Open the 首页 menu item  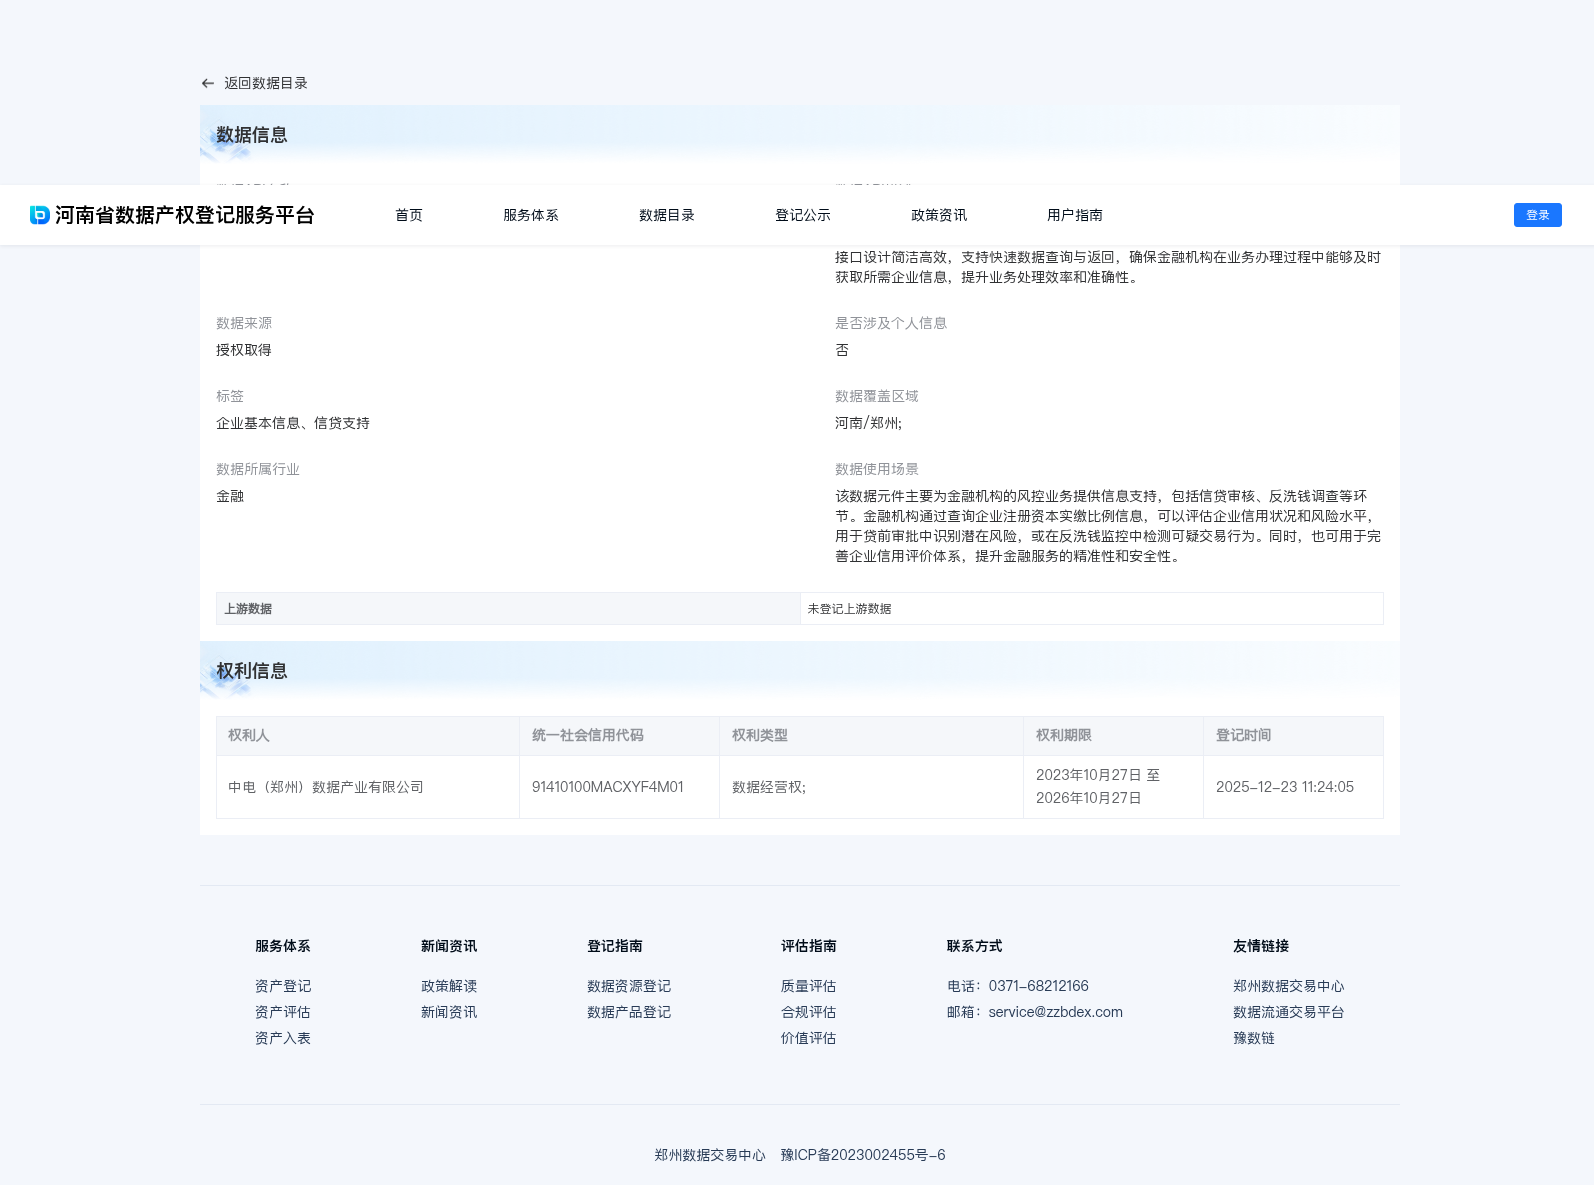[x=409, y=215]
